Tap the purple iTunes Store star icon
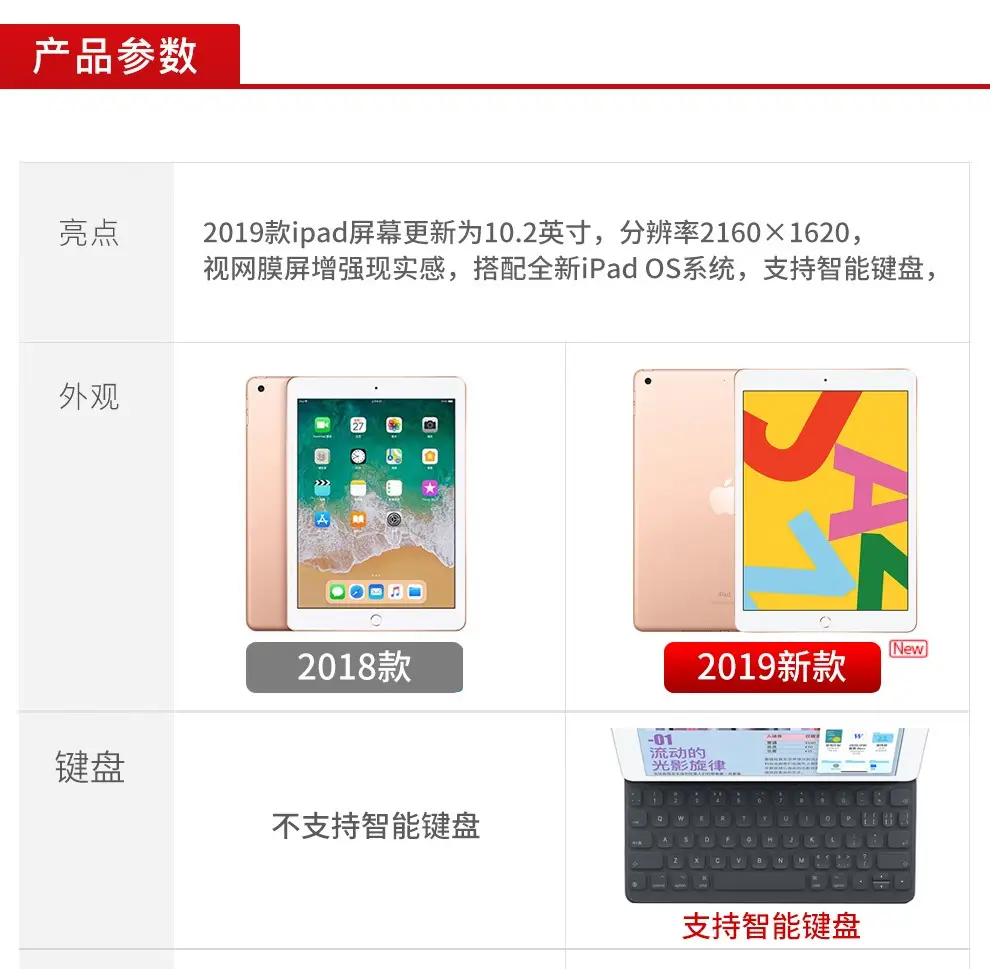 click(429, 487)
